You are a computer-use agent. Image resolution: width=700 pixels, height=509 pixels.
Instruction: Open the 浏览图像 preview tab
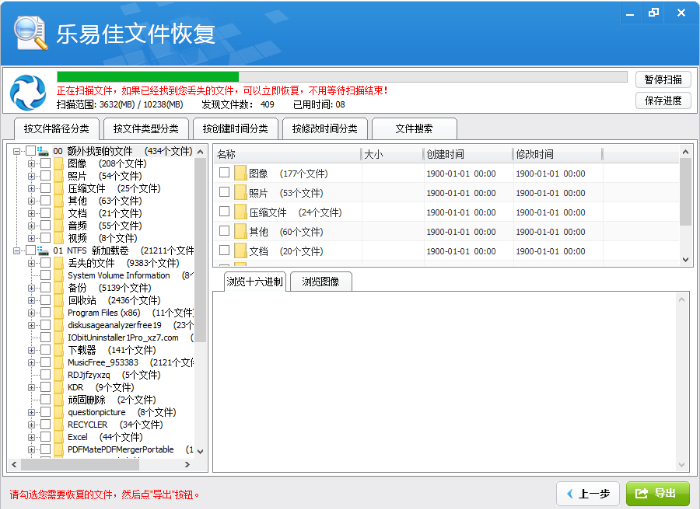pyautogui.click(x=320, y=282)
